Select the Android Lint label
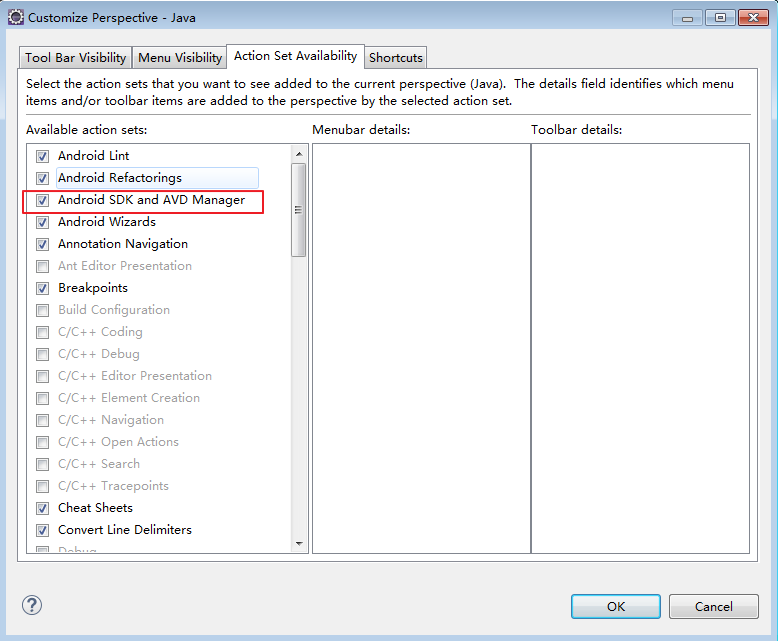Viewport: 778px width, 641px height. tap(93, 156)
